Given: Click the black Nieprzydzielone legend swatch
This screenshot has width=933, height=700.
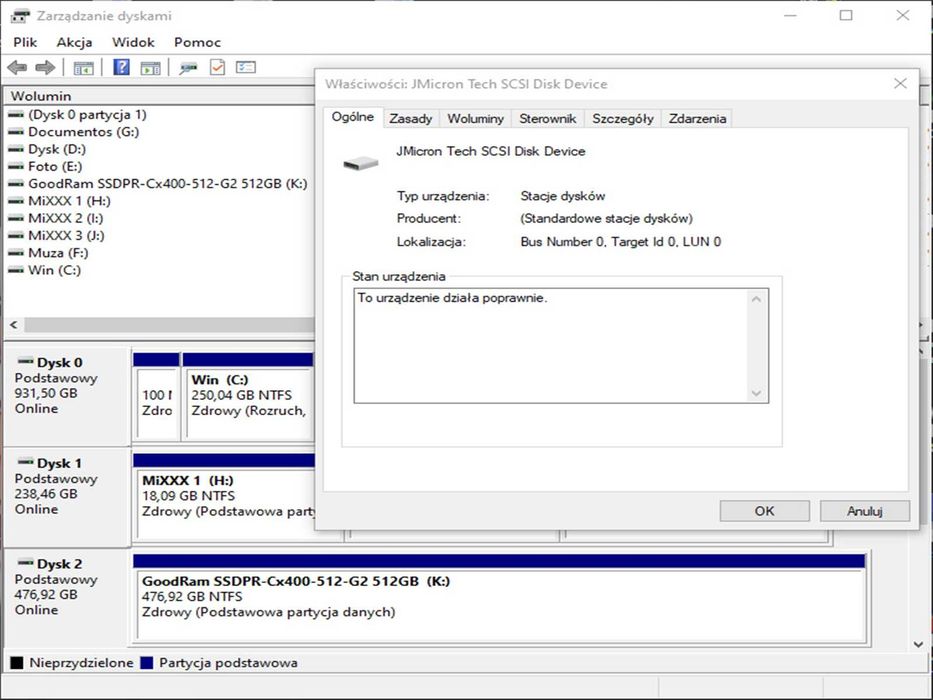Looking at the screenshot, I should pyautogui.click(x=17, y=662).
